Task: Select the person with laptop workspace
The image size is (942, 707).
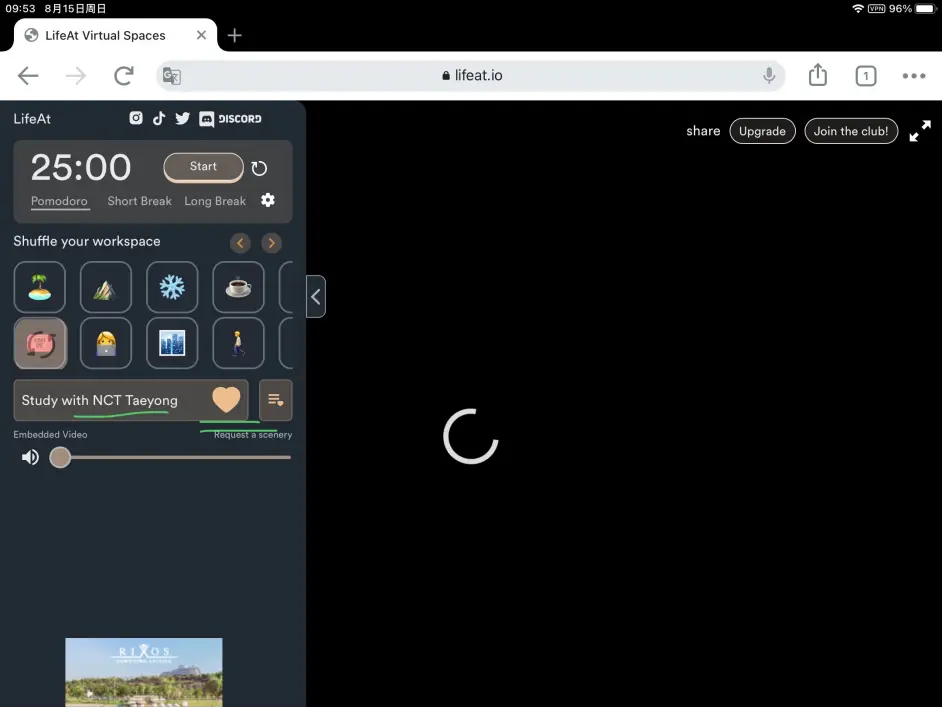Action: coord(106,343)
